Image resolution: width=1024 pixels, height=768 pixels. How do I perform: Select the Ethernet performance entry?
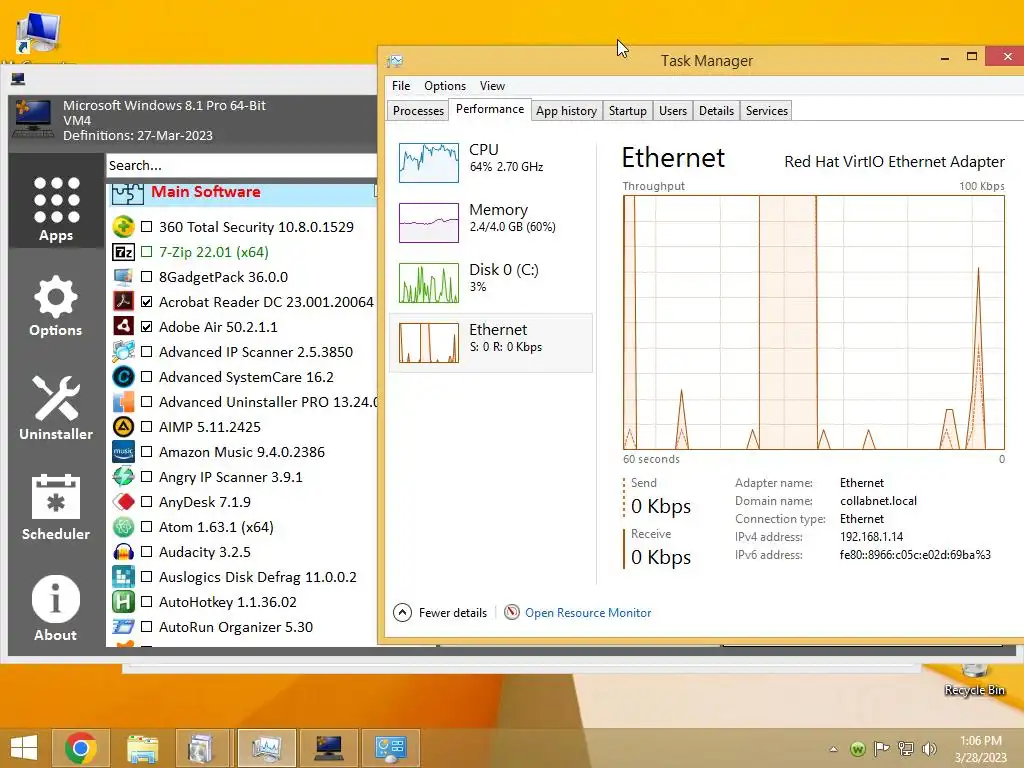click(491, 343)
